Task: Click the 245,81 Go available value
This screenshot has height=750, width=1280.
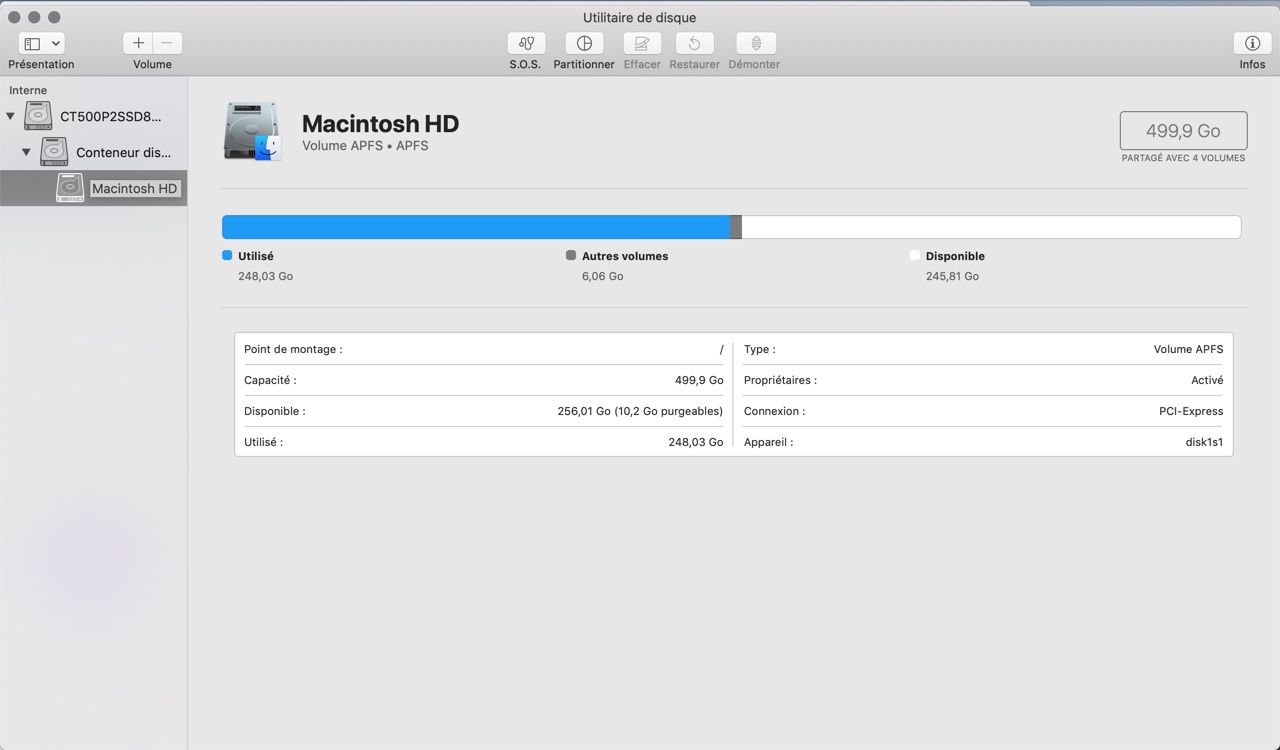Action: (952, 276)
